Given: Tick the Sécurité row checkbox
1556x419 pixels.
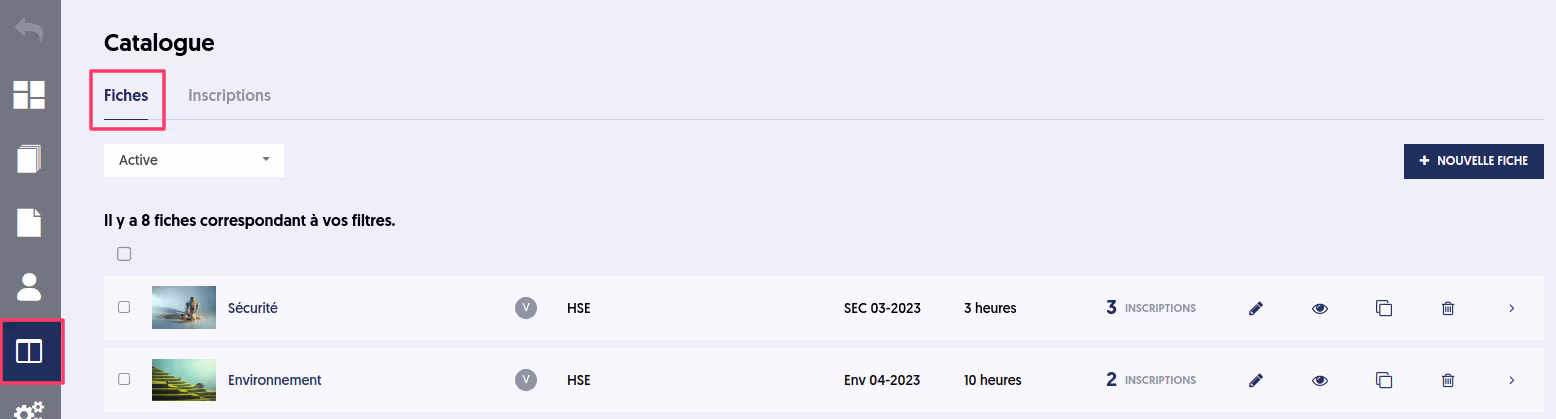Looking at the screenshot, I should pyautogui.click(x=124, y=307).
